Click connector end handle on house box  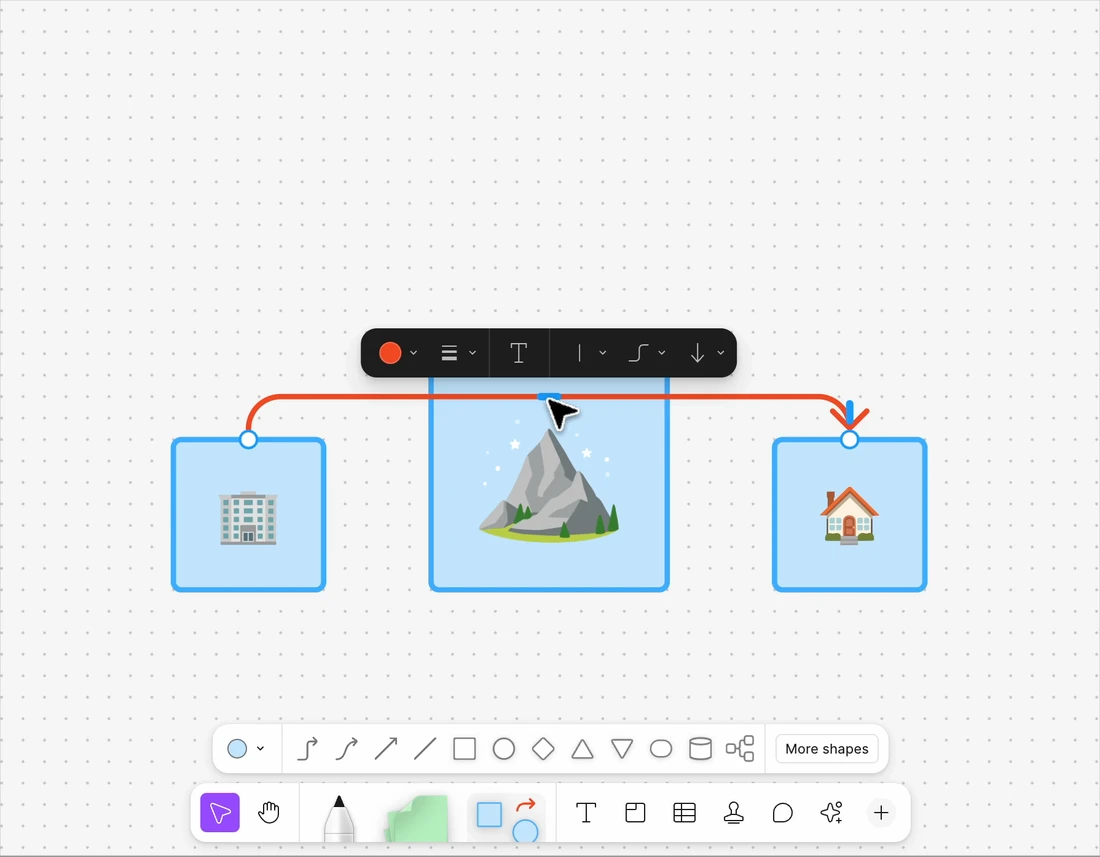849,439
